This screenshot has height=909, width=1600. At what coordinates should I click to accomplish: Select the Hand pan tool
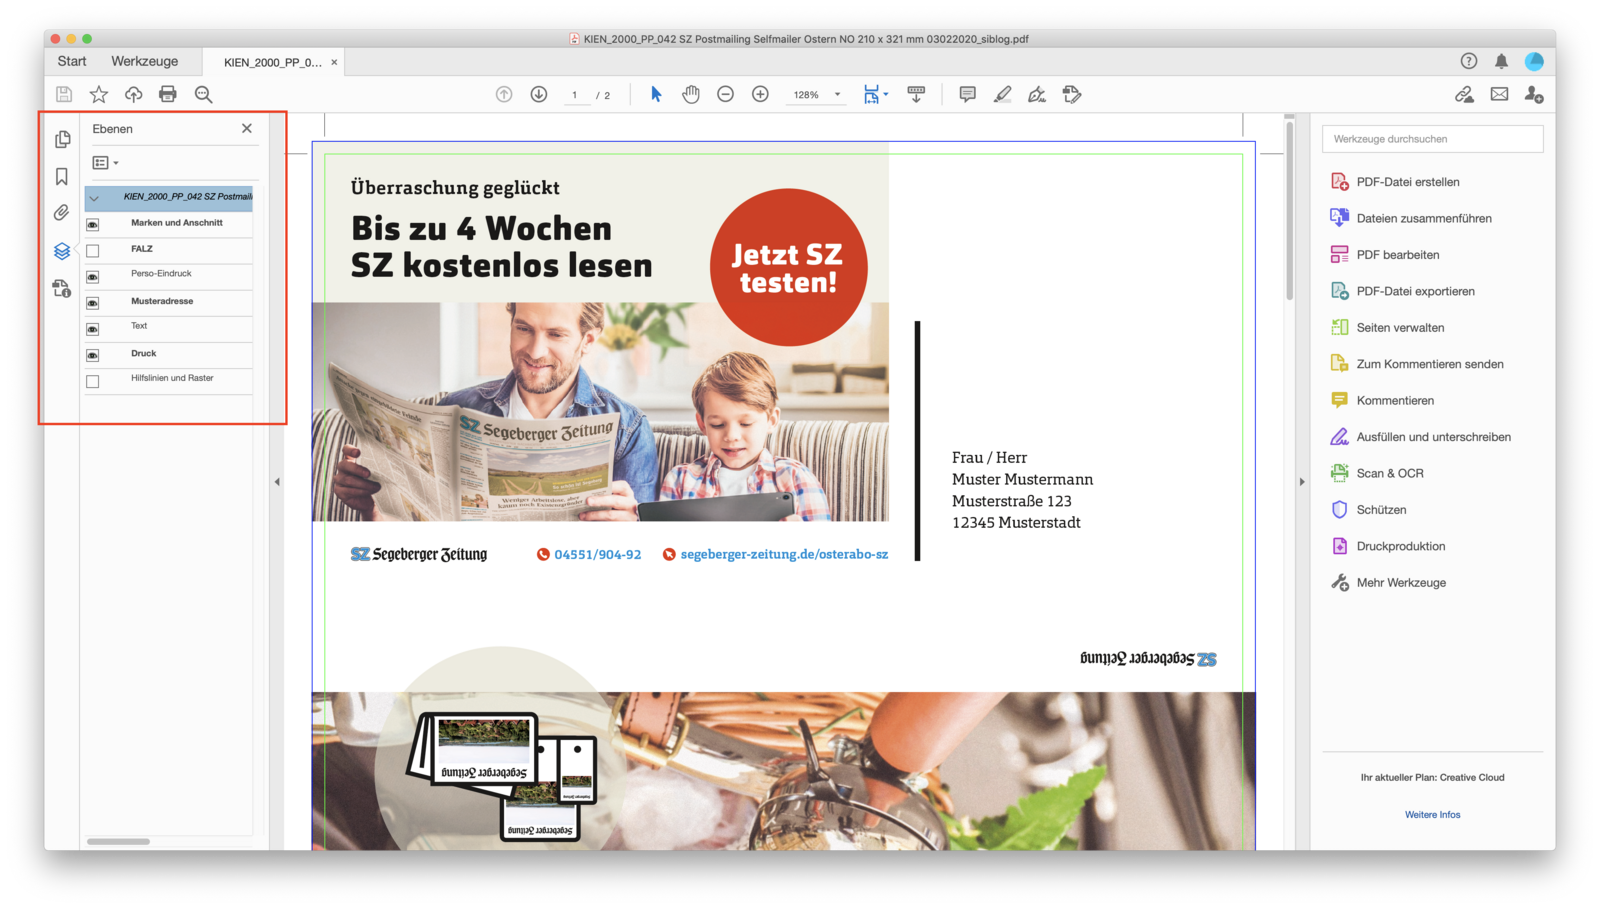point(691,94)
